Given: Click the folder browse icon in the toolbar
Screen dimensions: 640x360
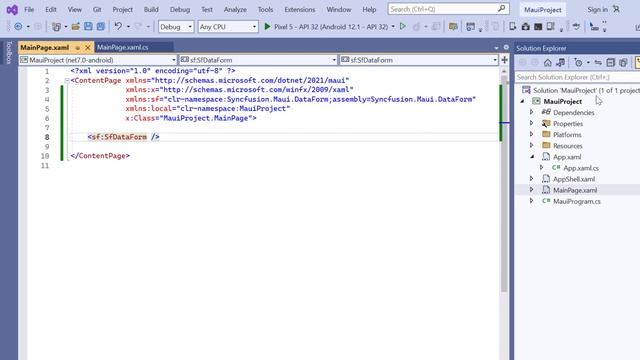Looking at the screenshot, I should coord(453,27).
